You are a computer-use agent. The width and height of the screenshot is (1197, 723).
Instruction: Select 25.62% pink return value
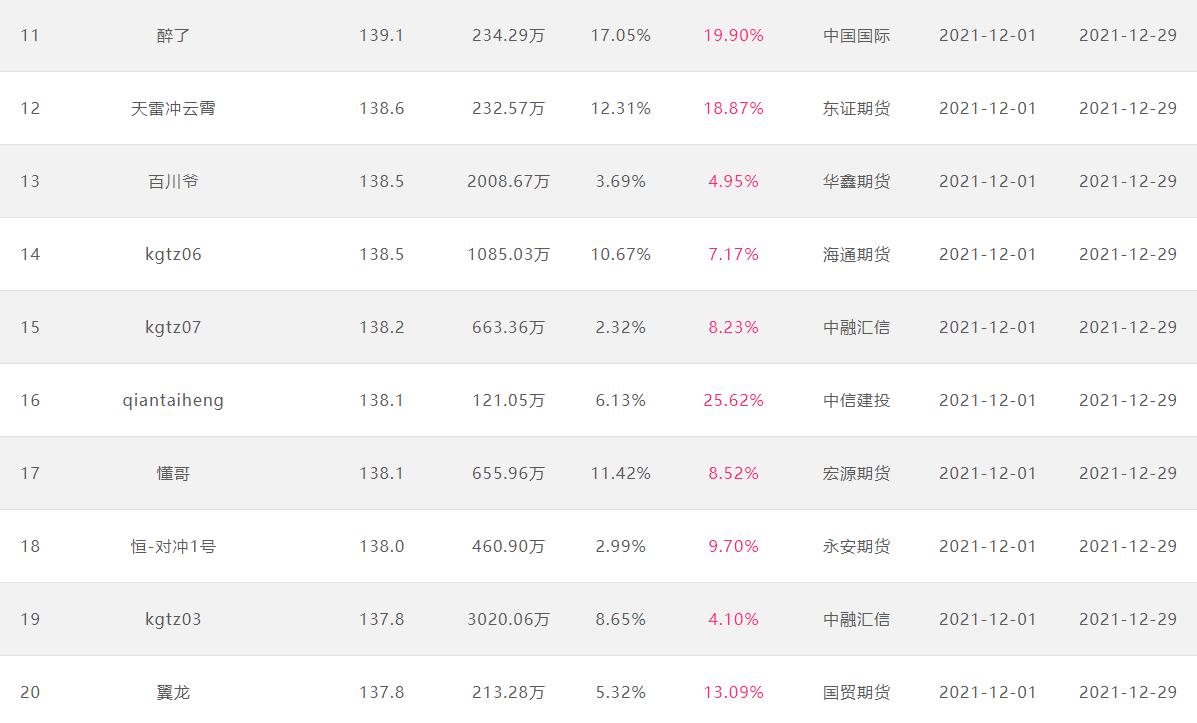(734, 401)
